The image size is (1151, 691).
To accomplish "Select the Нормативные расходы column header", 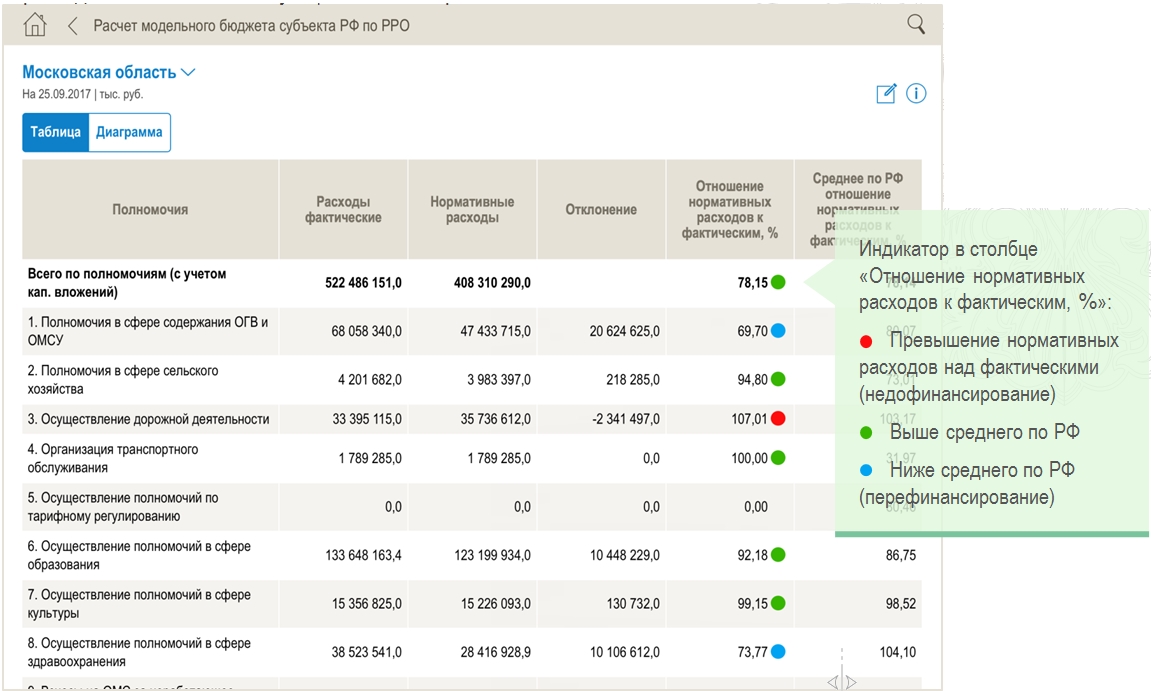I will coord(472,209).
